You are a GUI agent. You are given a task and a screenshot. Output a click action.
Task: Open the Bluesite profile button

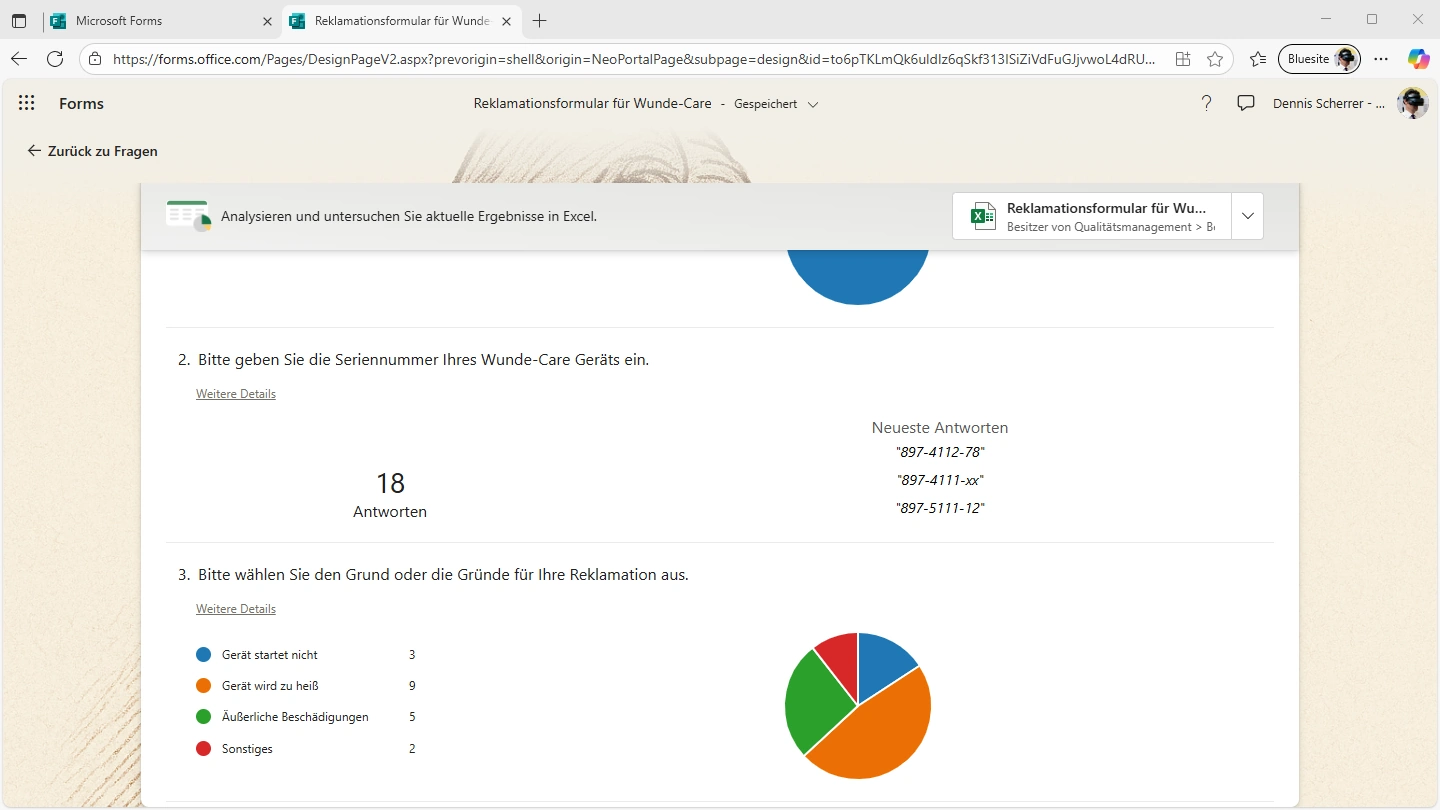(x=1319, y=59)
